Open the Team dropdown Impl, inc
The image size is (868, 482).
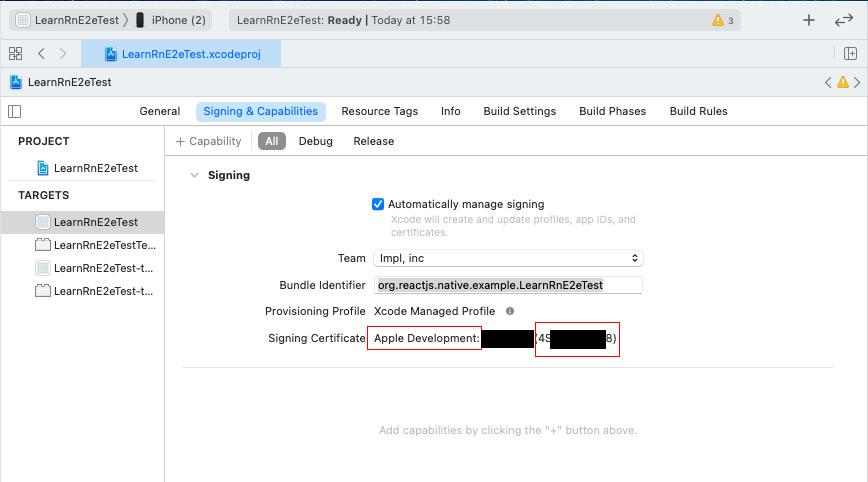point(508,258)
